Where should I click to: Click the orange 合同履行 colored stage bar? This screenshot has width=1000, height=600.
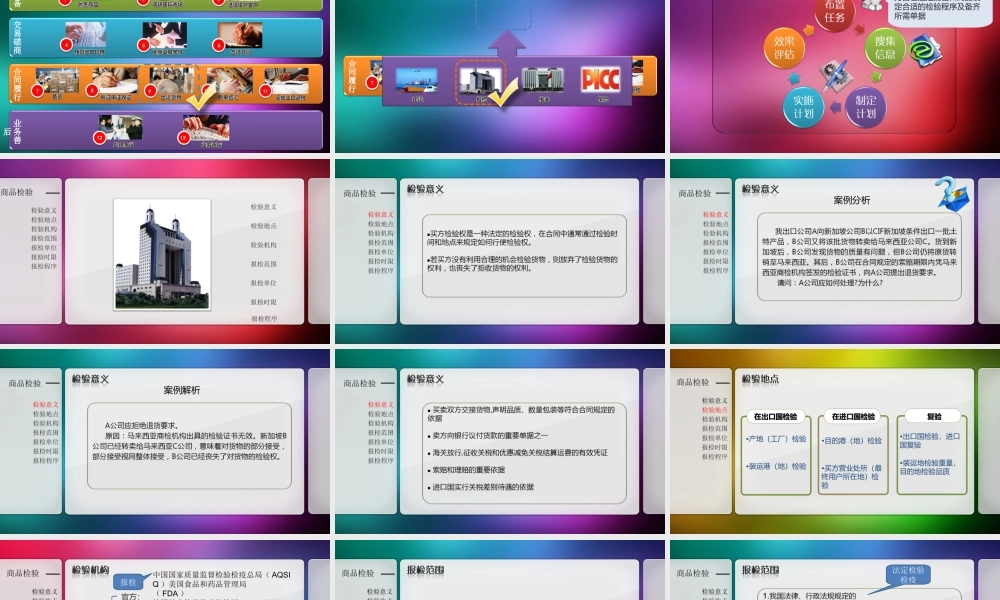point(17,84)
